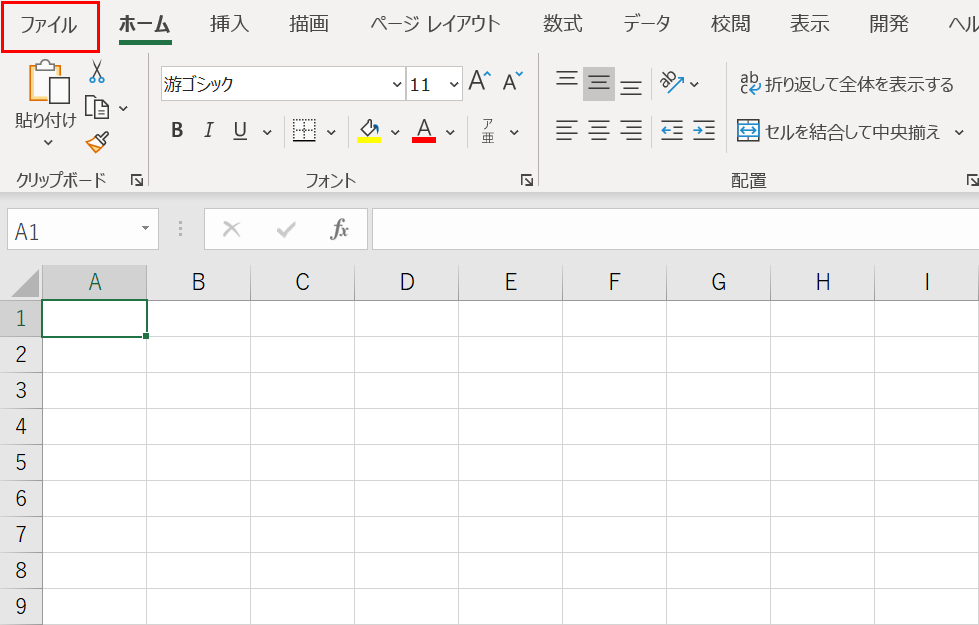Screen dimensions: 979x625
Task: Open the フォント group dialog launcher
Action: pos(527,181)
